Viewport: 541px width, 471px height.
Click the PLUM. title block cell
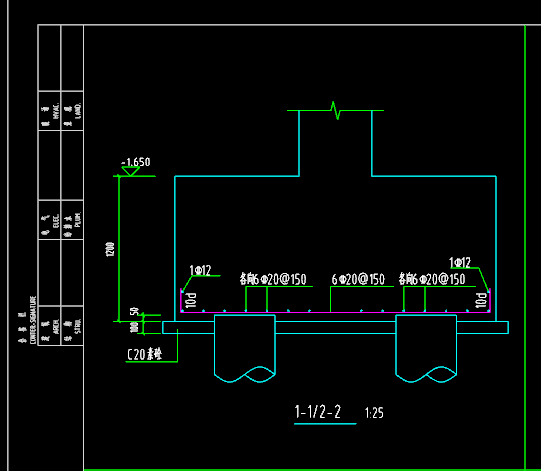point(72,220)
